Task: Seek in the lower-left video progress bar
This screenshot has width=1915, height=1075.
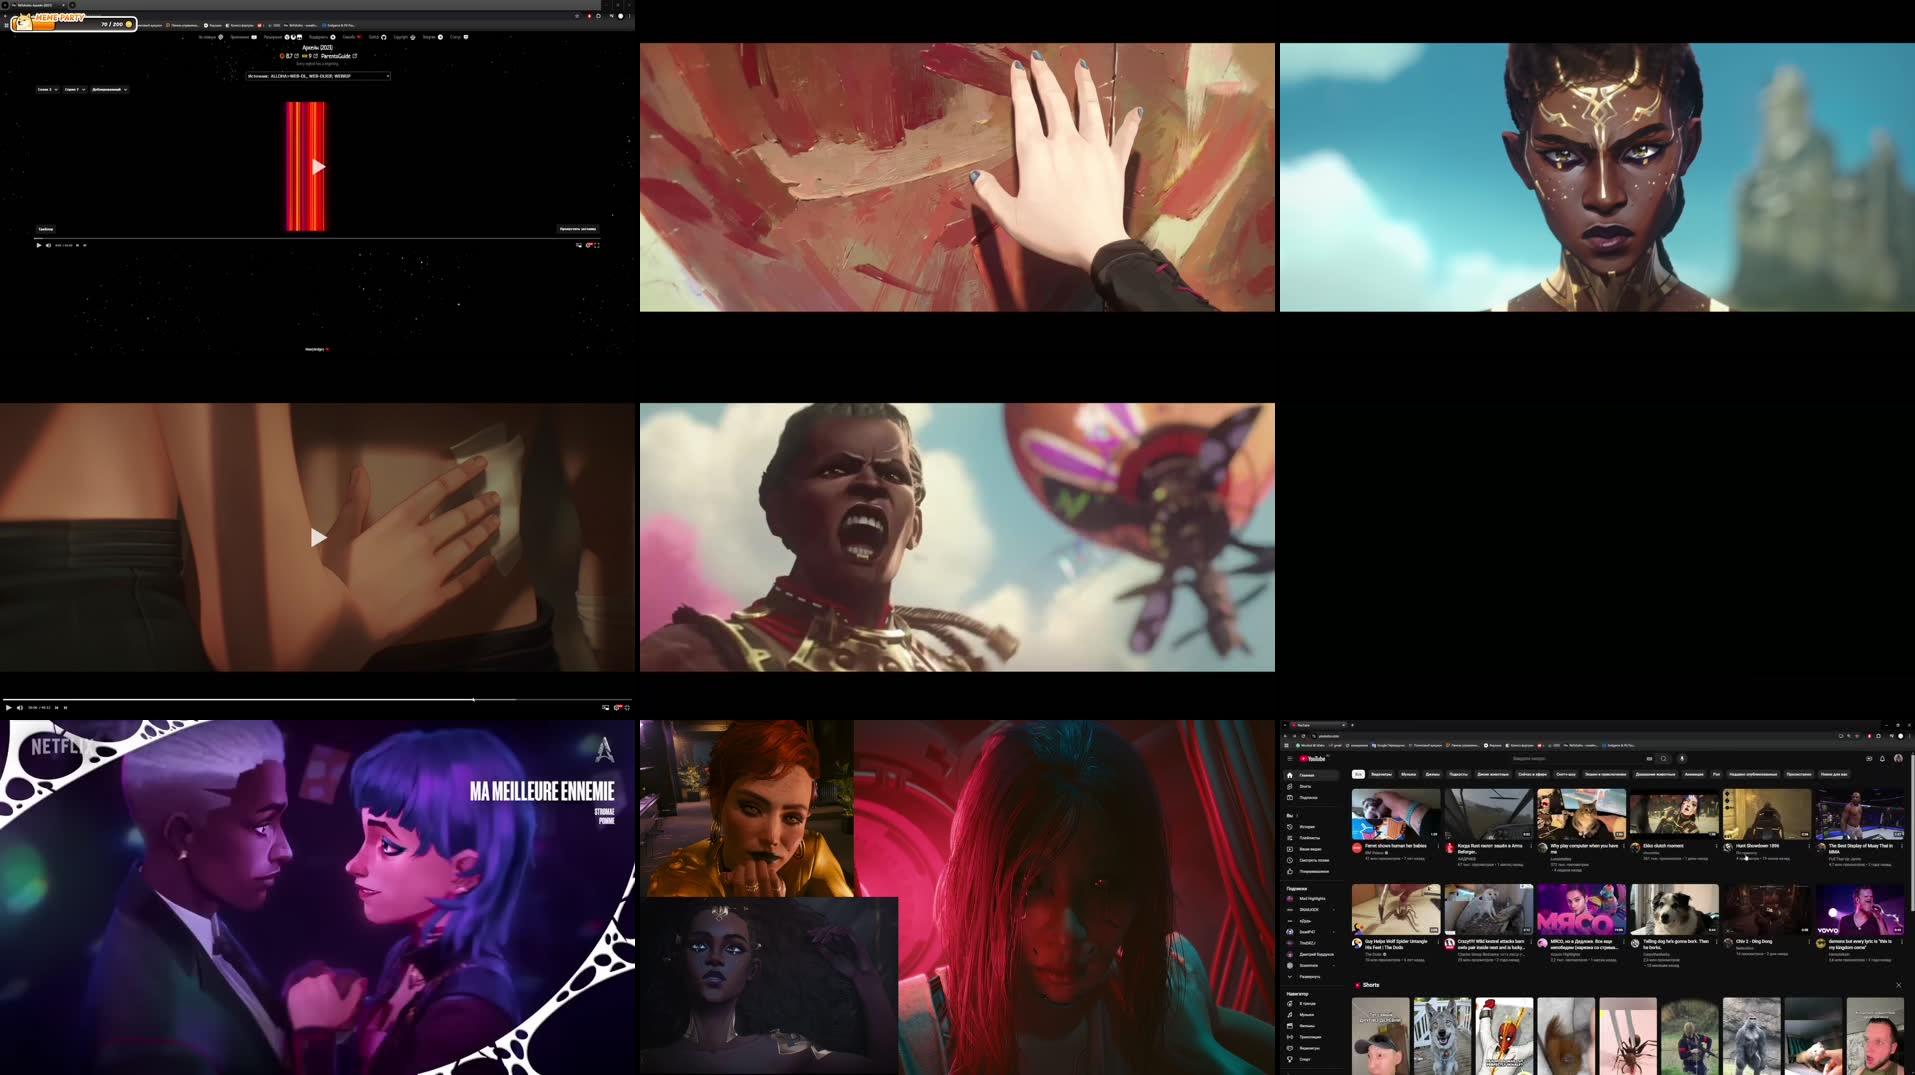Action: tap(318, 699)
